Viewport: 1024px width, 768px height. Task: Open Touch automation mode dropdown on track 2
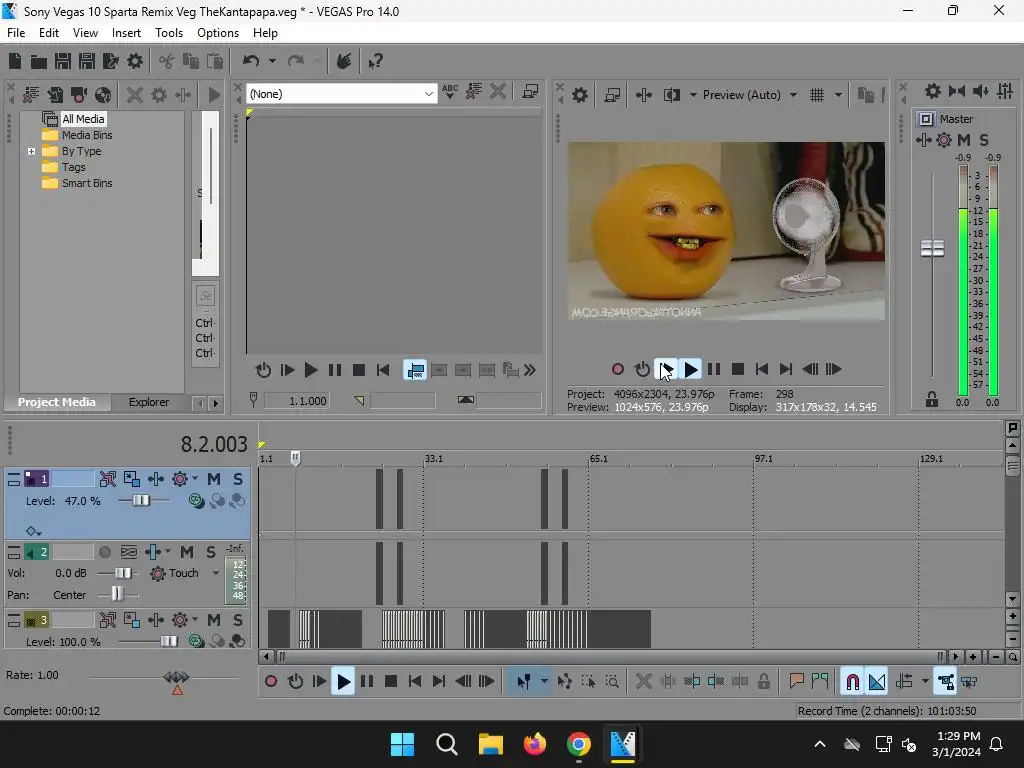click(x=216, y=573)
